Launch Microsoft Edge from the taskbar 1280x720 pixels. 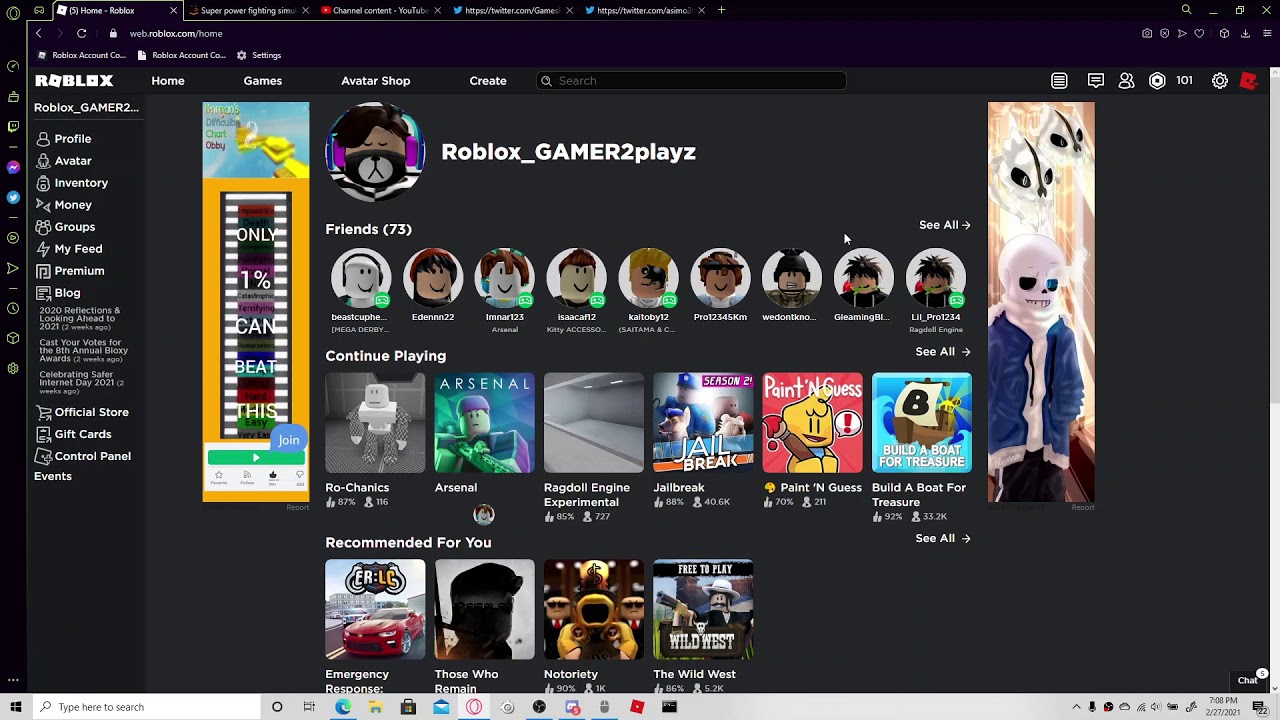[x=343, y=707]
